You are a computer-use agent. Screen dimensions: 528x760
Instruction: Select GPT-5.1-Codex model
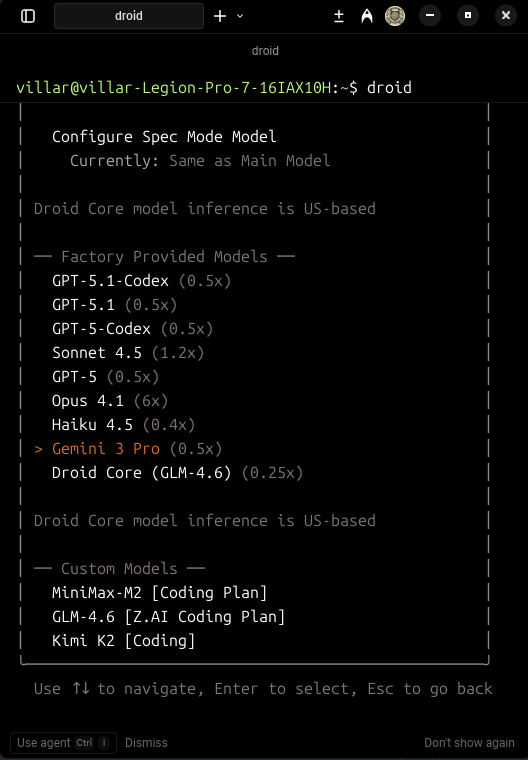pos(142,281)
